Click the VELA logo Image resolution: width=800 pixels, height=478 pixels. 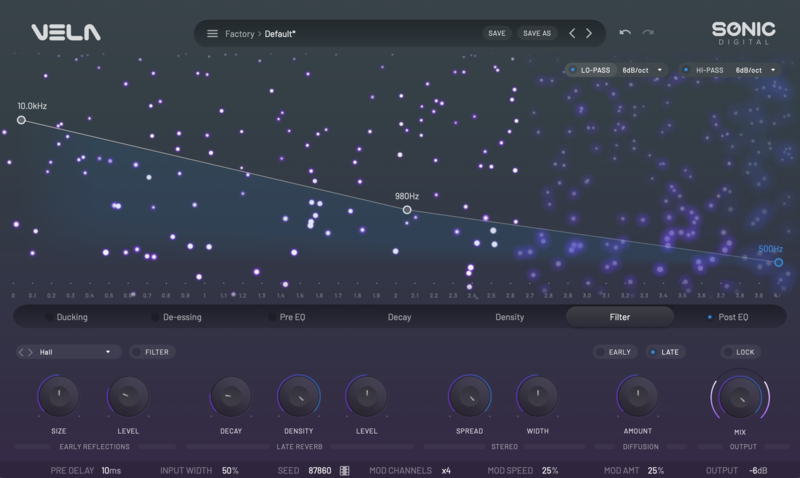(66, 33)
